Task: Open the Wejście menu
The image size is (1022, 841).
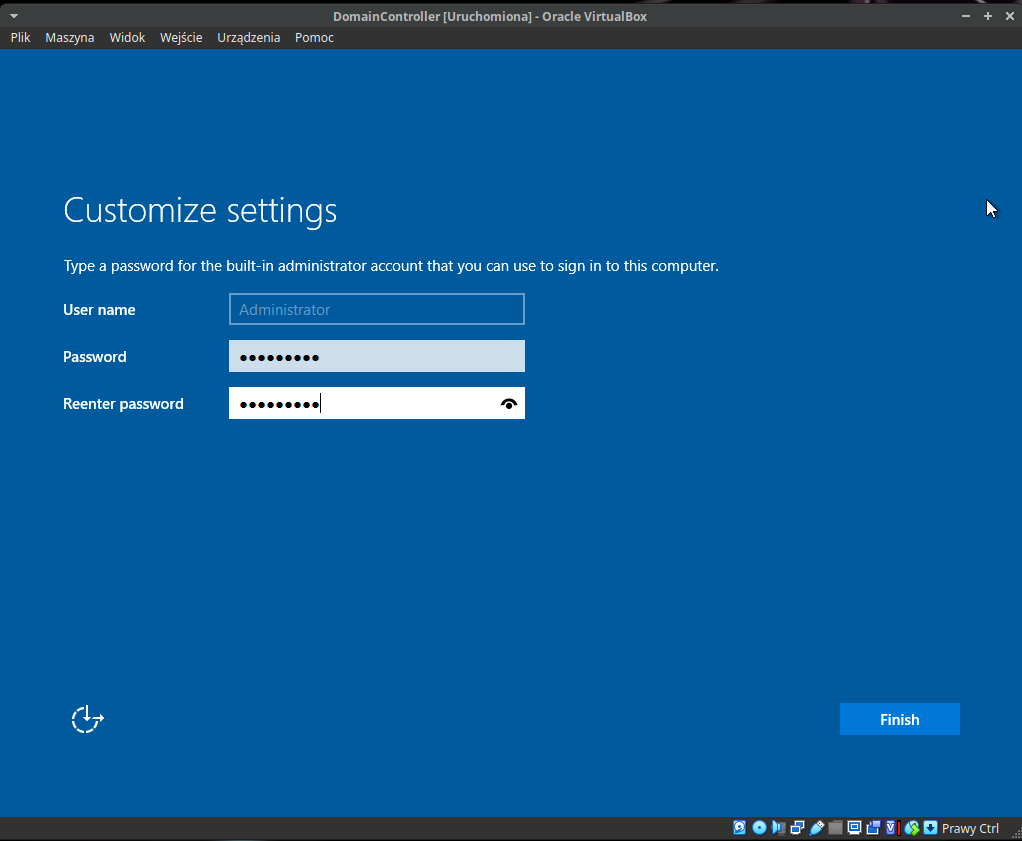Action: coord(181,37)
